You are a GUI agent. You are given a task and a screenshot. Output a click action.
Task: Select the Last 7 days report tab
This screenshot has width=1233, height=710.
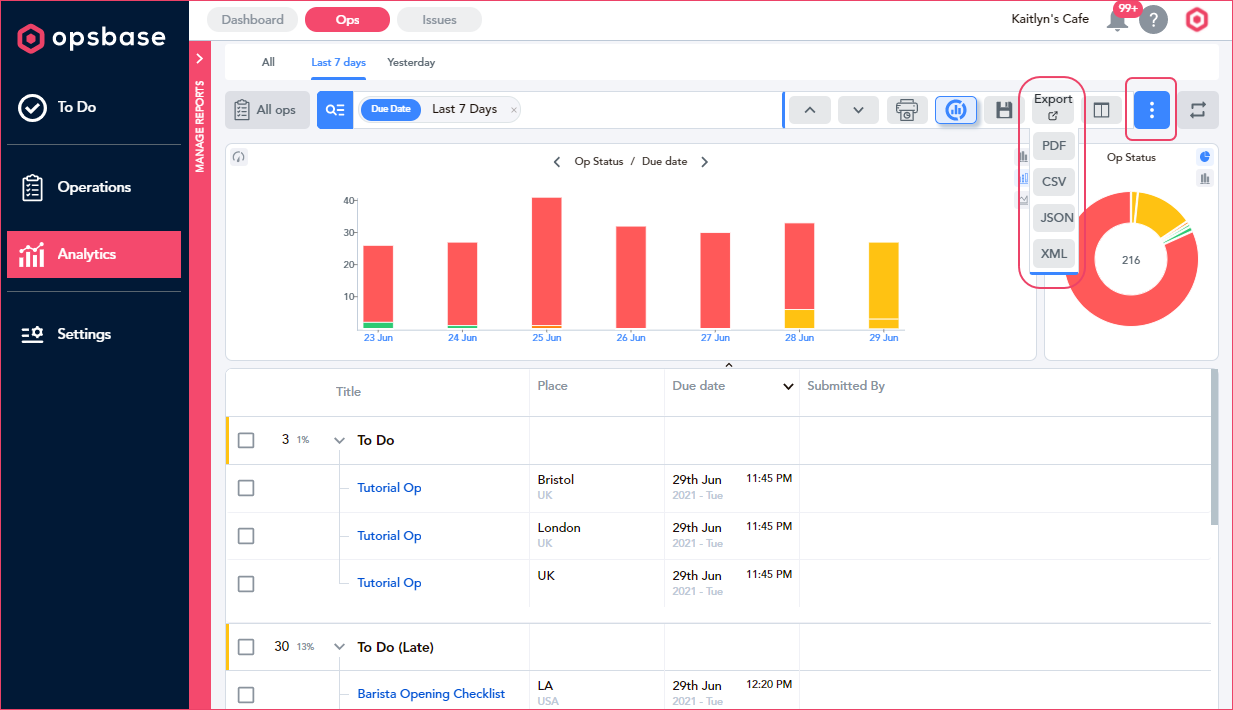point(338,62)
